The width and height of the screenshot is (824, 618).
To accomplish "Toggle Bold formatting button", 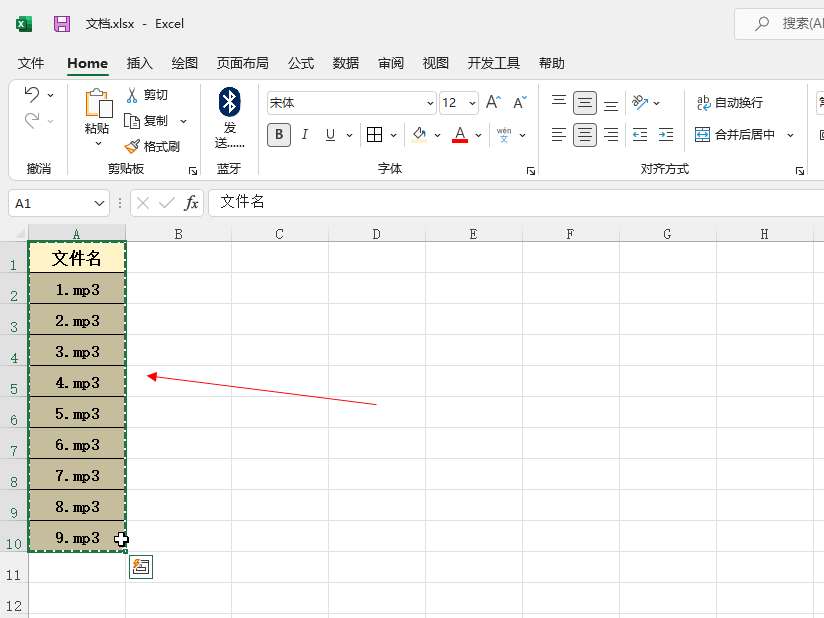I will (x=279, y=135).
